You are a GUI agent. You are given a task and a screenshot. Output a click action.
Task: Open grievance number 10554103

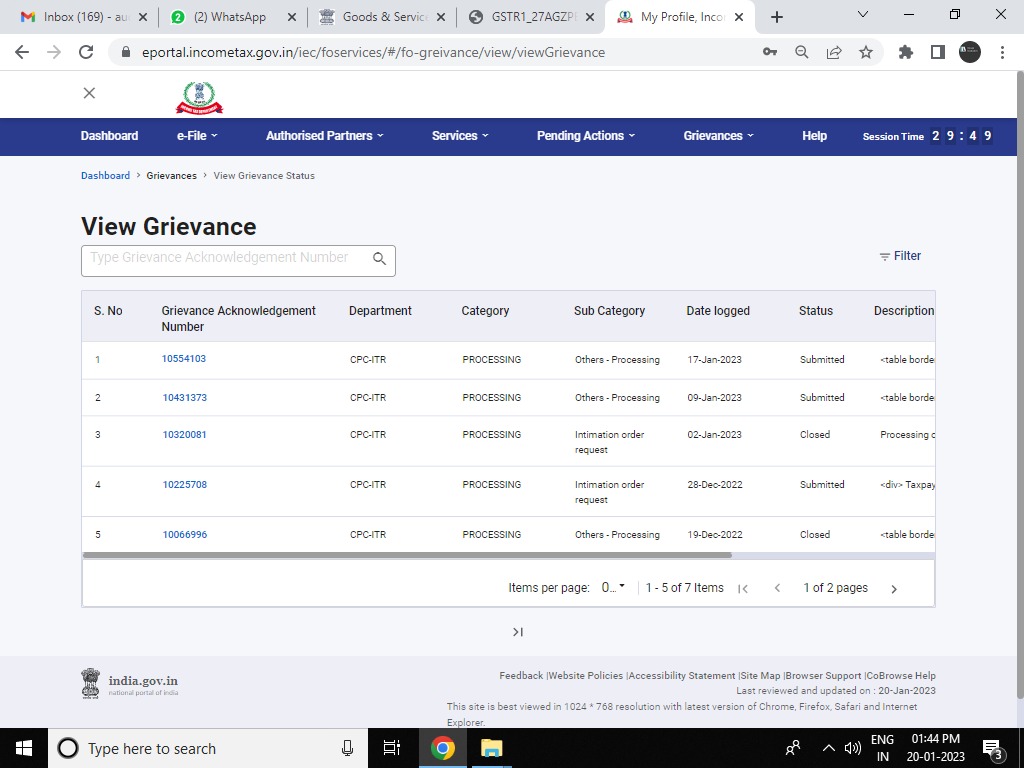[x=184, y=359]
